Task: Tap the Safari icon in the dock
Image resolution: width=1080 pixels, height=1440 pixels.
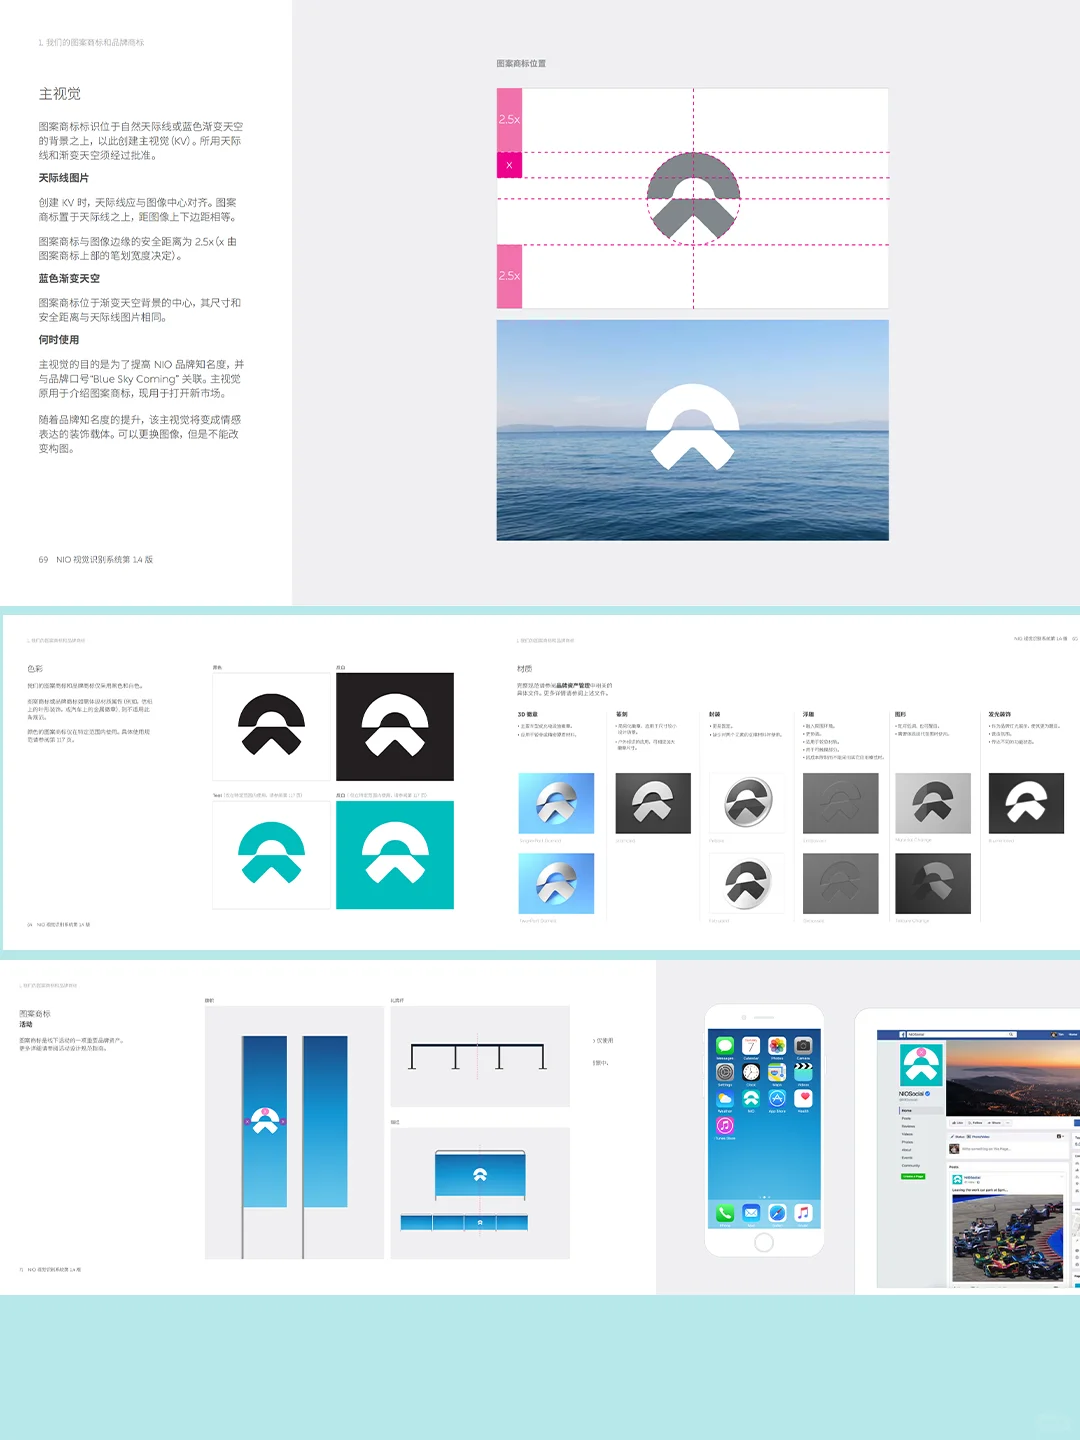Action: click(x=777, y=1213)
